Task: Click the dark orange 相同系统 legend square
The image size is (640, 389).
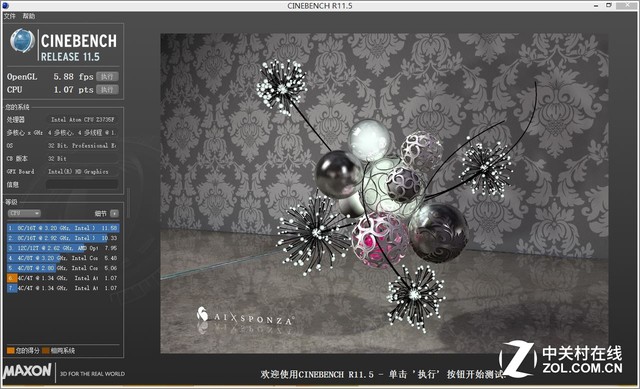Action: (x=46, y=350)
